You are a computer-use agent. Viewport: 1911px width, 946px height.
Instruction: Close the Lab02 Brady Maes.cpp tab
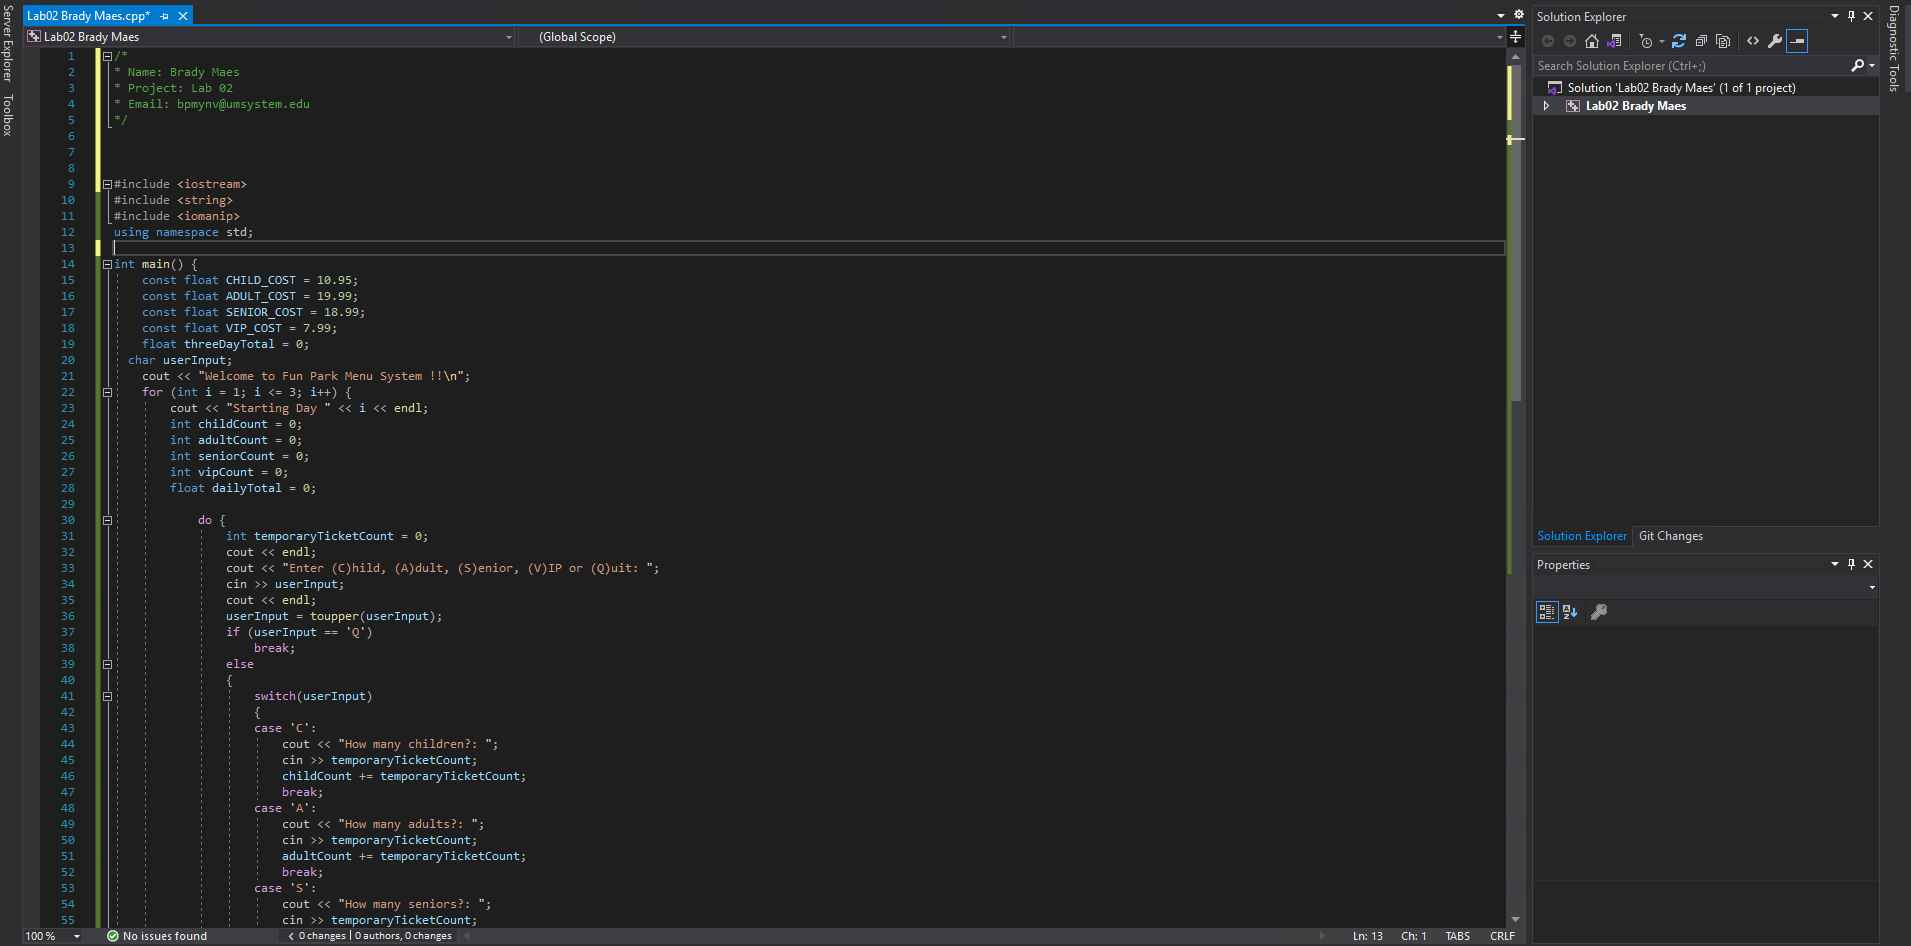[x=183, y=16]
